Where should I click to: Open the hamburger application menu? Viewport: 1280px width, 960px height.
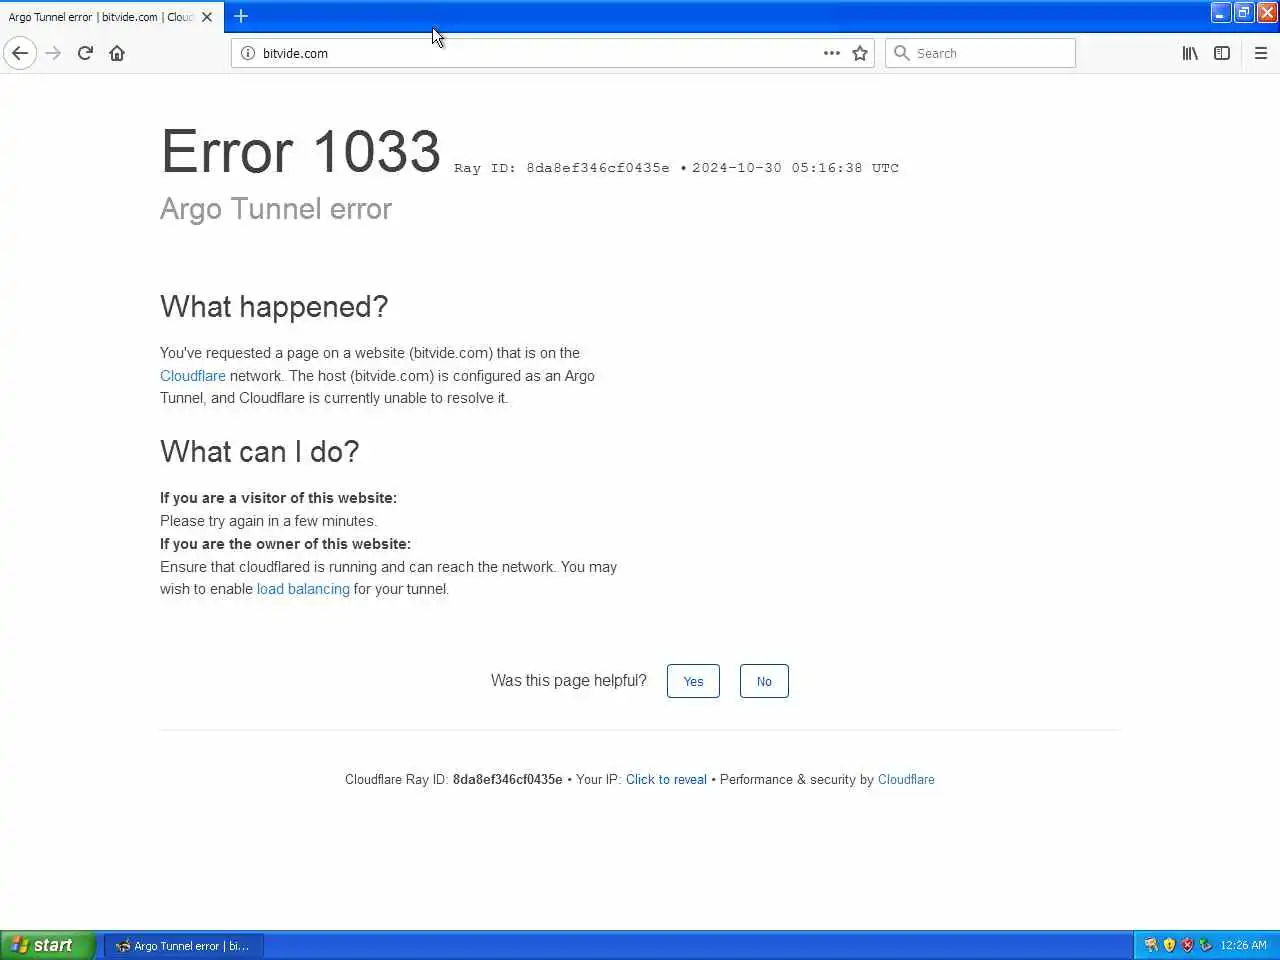[1261, 53]
